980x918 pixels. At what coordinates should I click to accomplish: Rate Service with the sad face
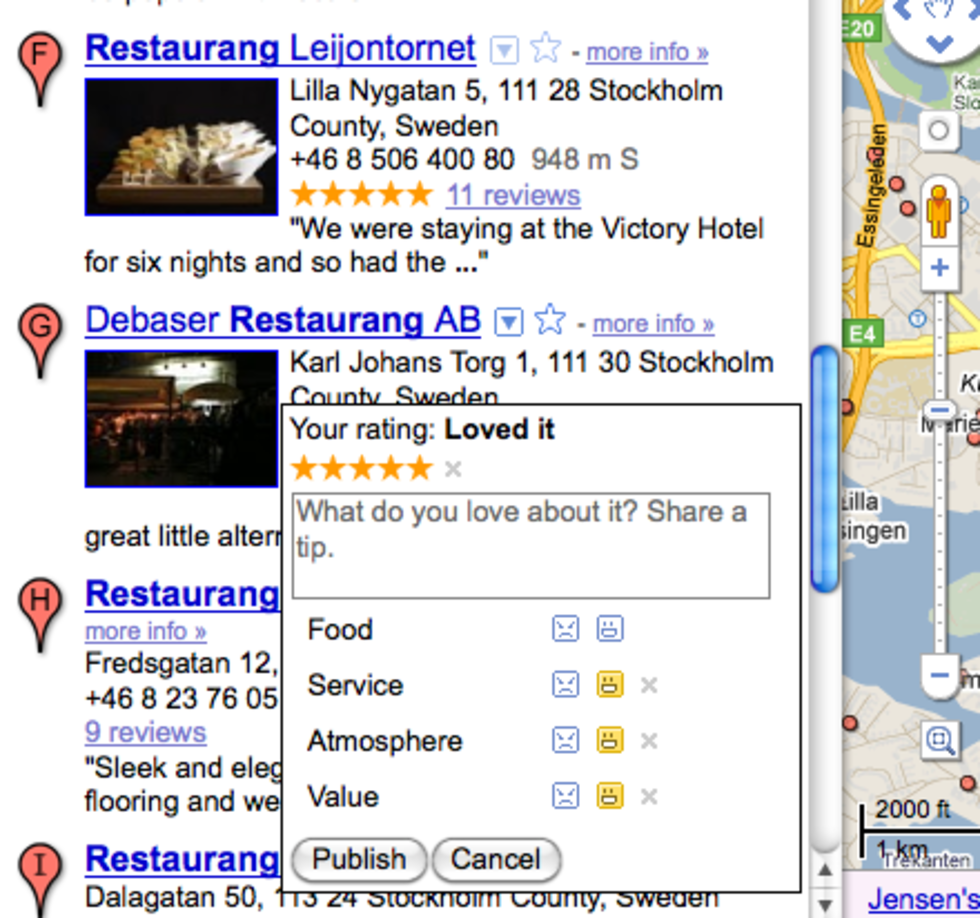coord(566,685)
